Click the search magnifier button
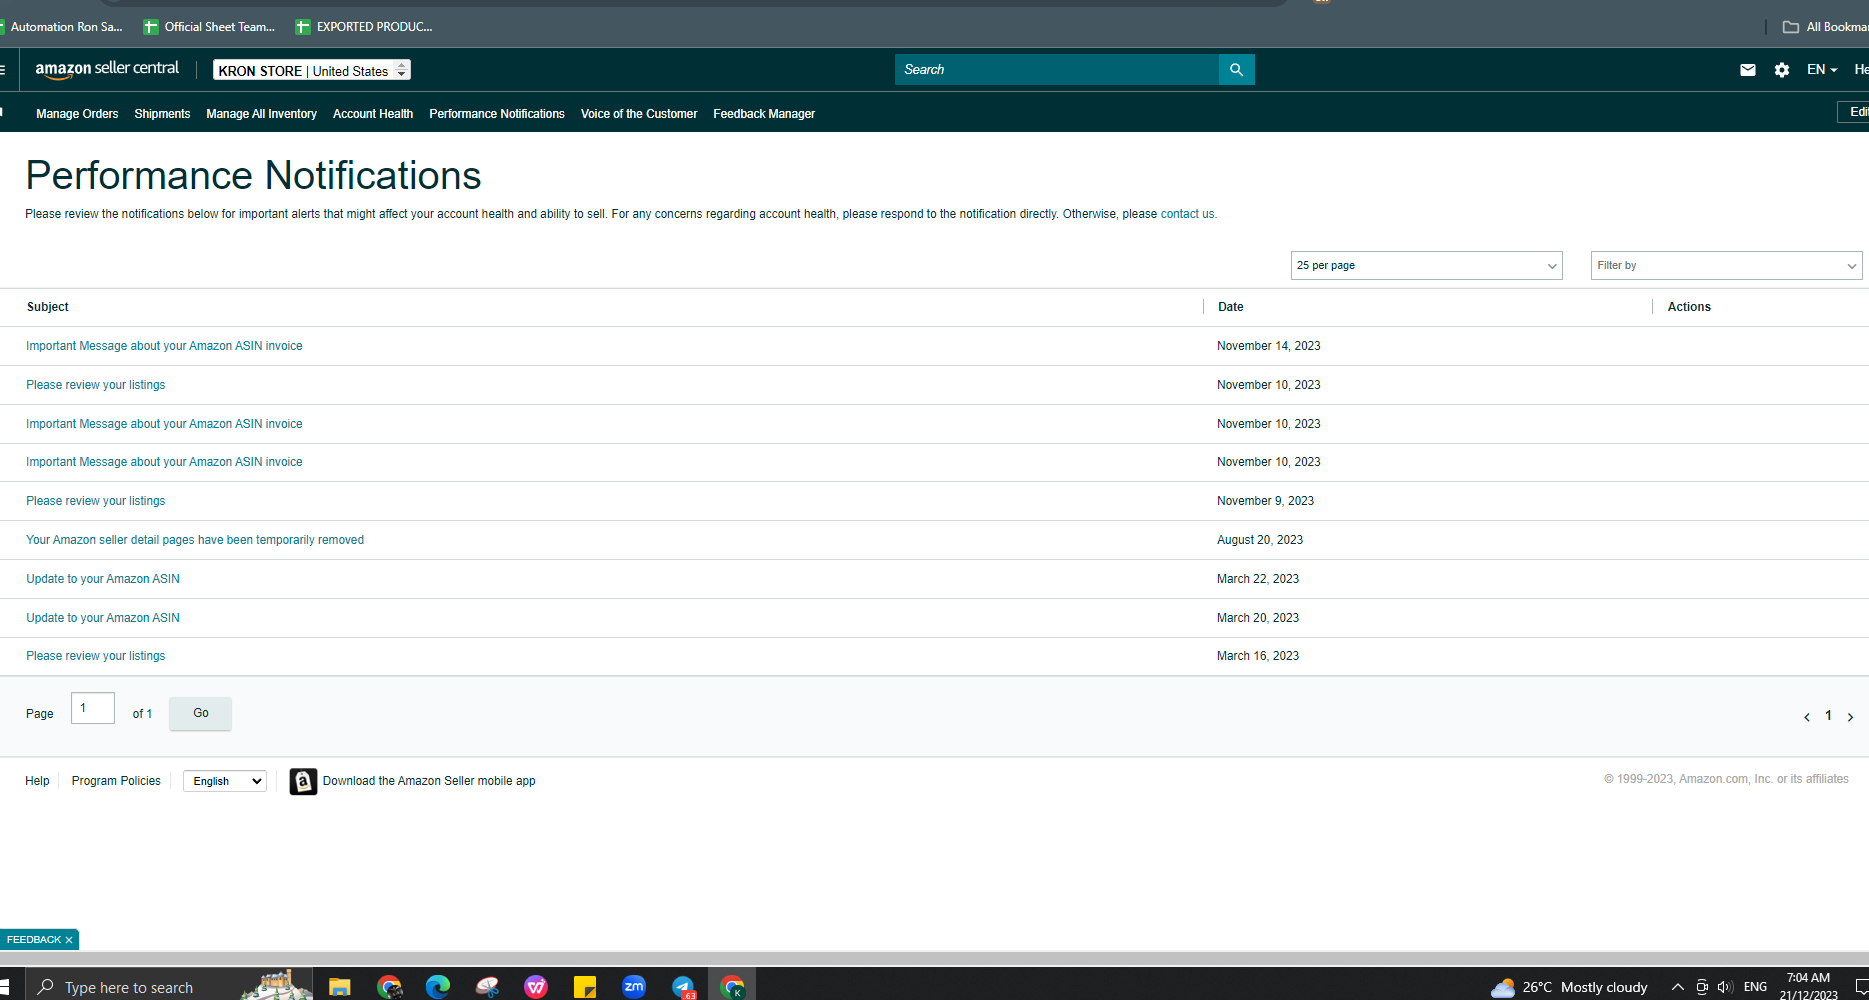 pos(1236,70)
